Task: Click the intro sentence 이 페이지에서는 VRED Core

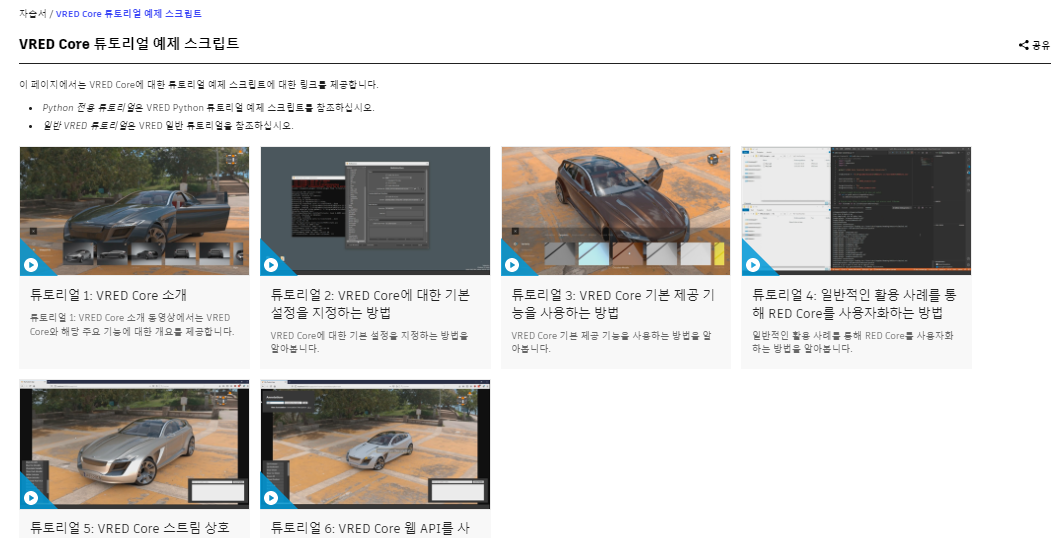Action: click(x=199, y=85)
